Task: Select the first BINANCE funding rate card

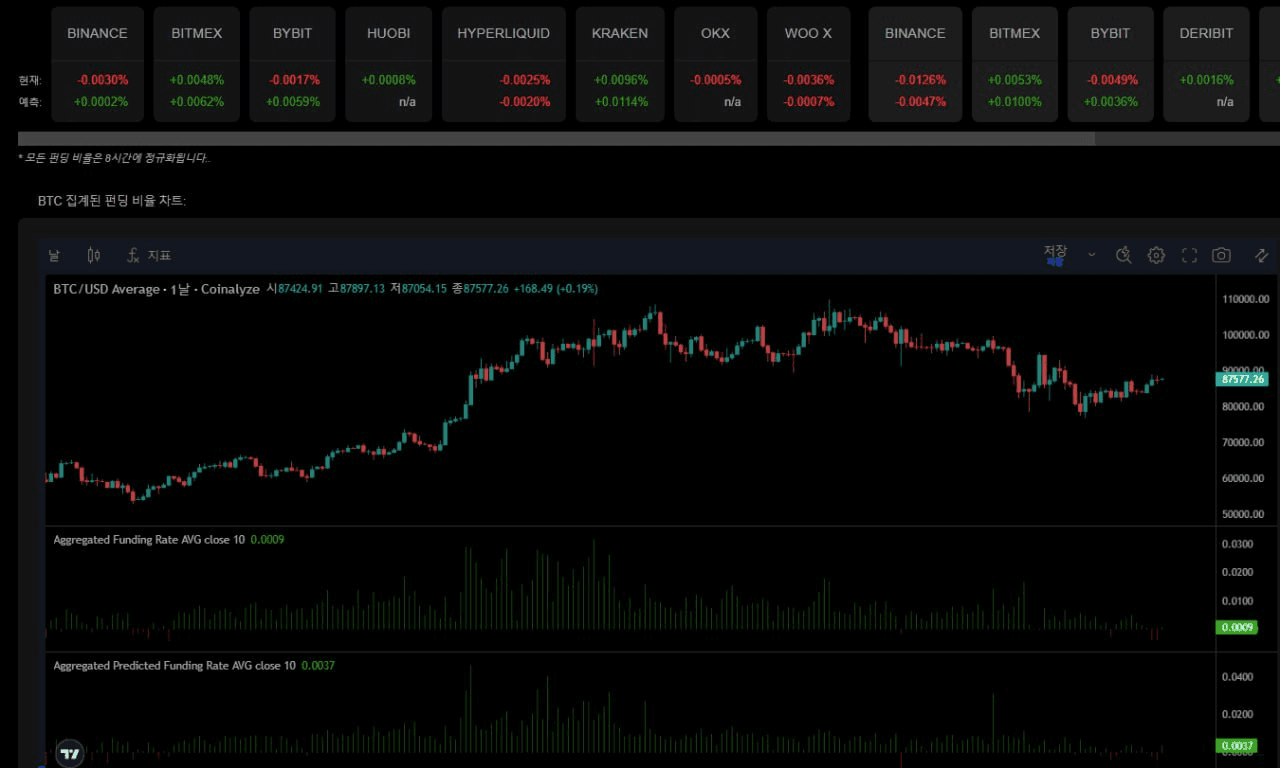Action: pyautogui.click(x=97, y=64)
